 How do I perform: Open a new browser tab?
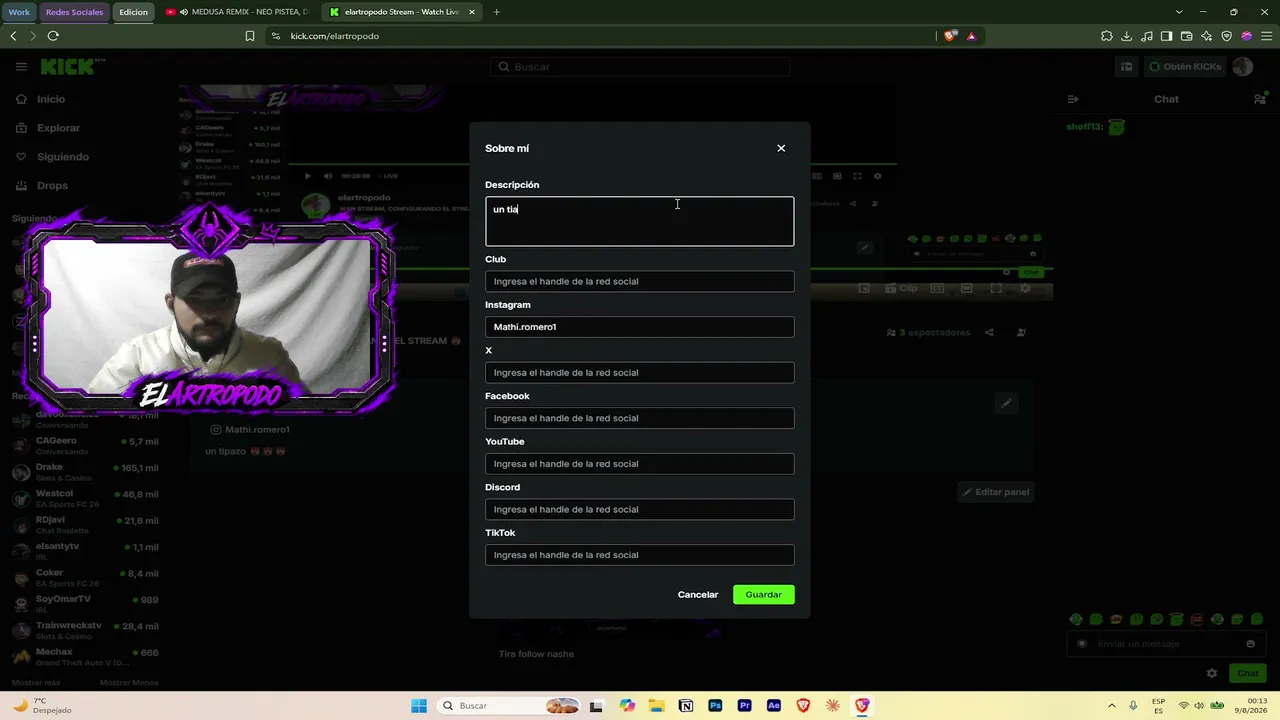[496, 12]
